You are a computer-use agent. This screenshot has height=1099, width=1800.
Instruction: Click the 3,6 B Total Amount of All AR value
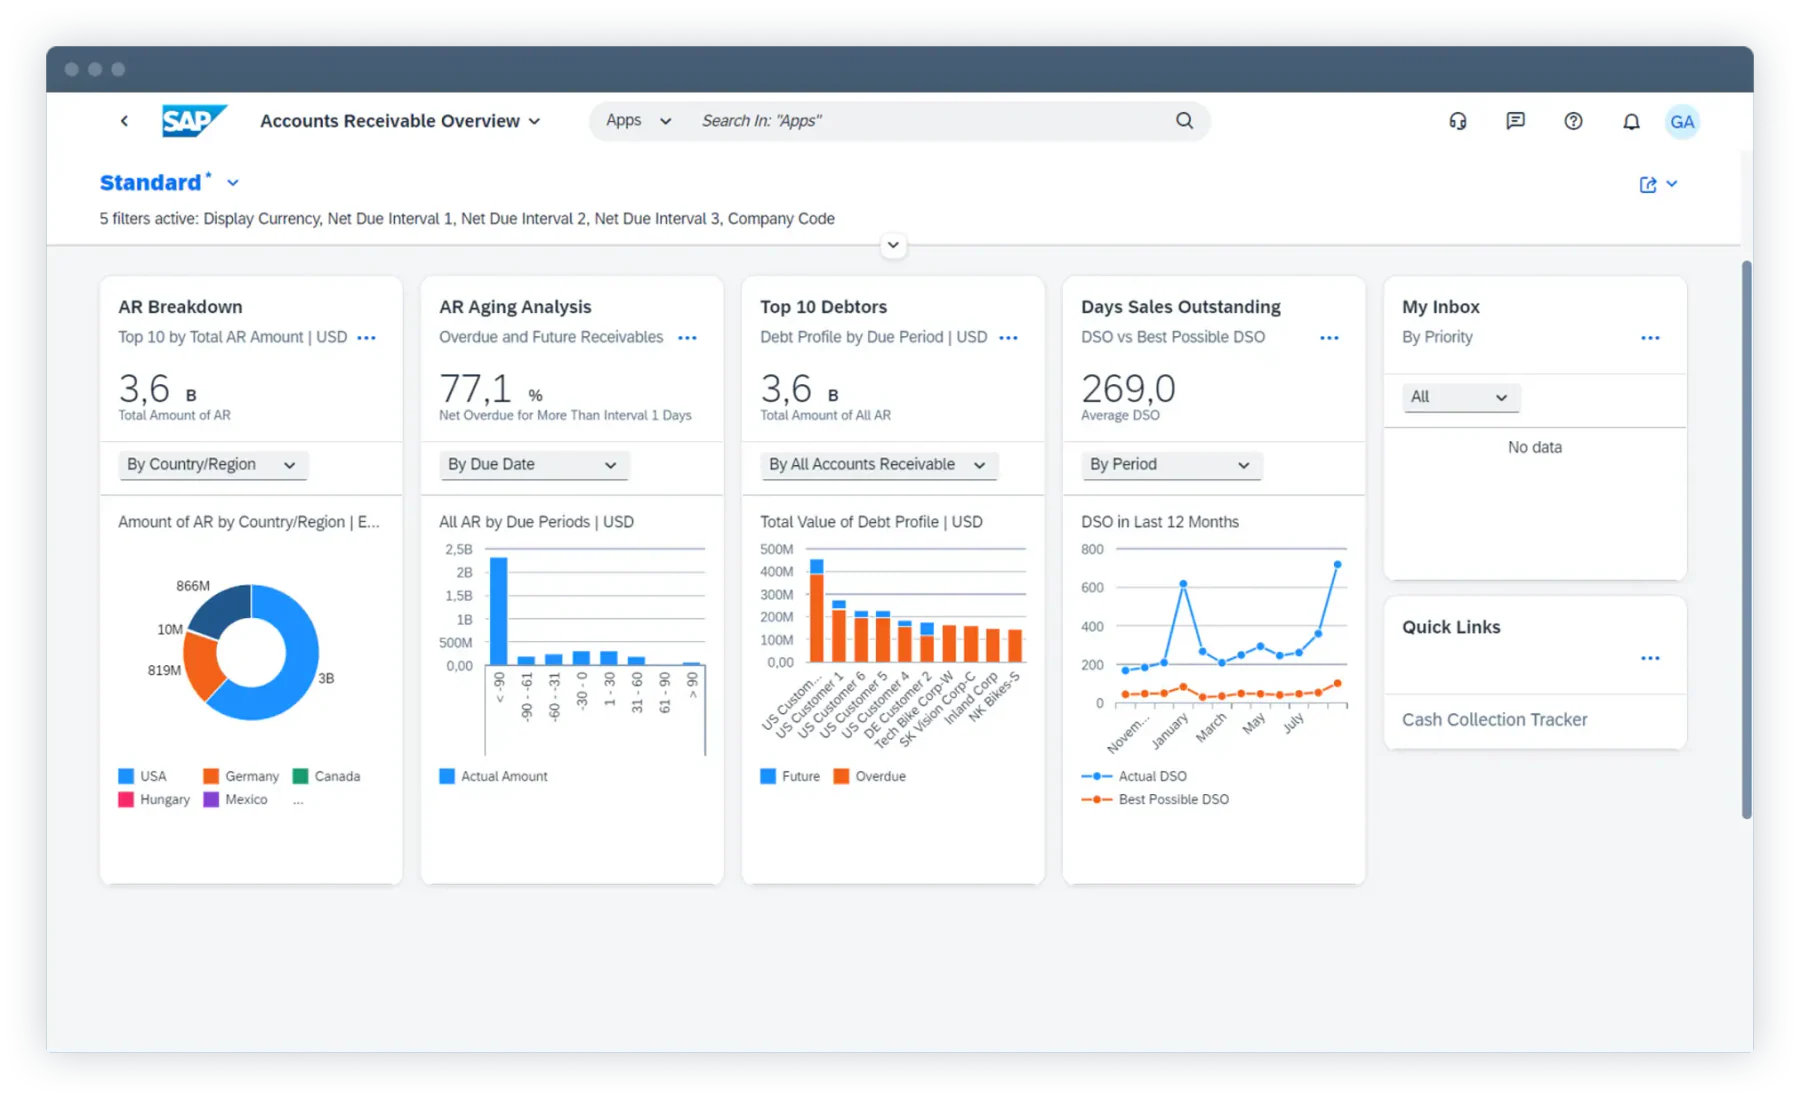[x=800, y=389]
